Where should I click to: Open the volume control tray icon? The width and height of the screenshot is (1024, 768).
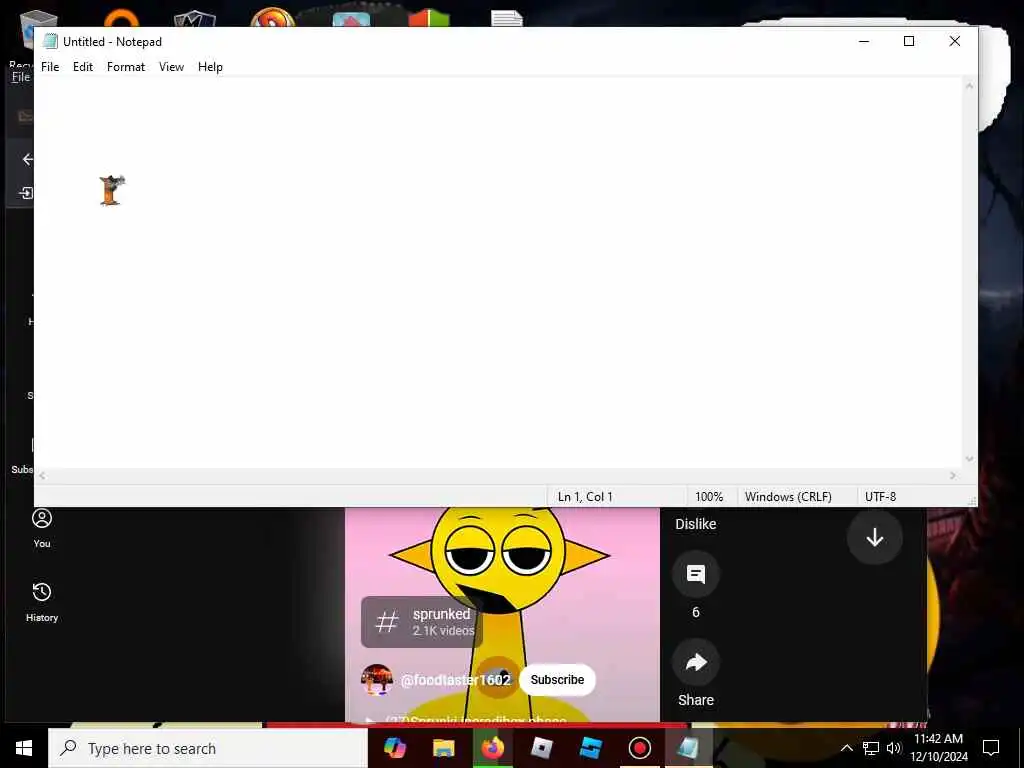(x=894, y=748)
